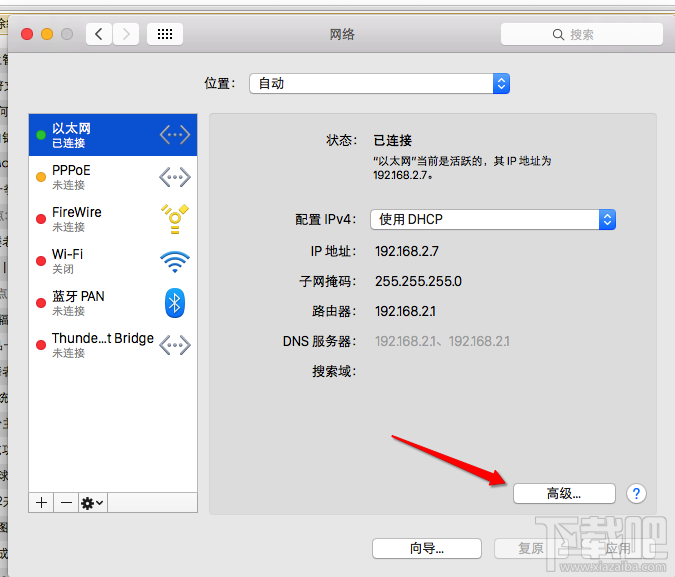Click the 向导... assistant button
This screenshot has width=675, height=577.
(x=427, y=548)
